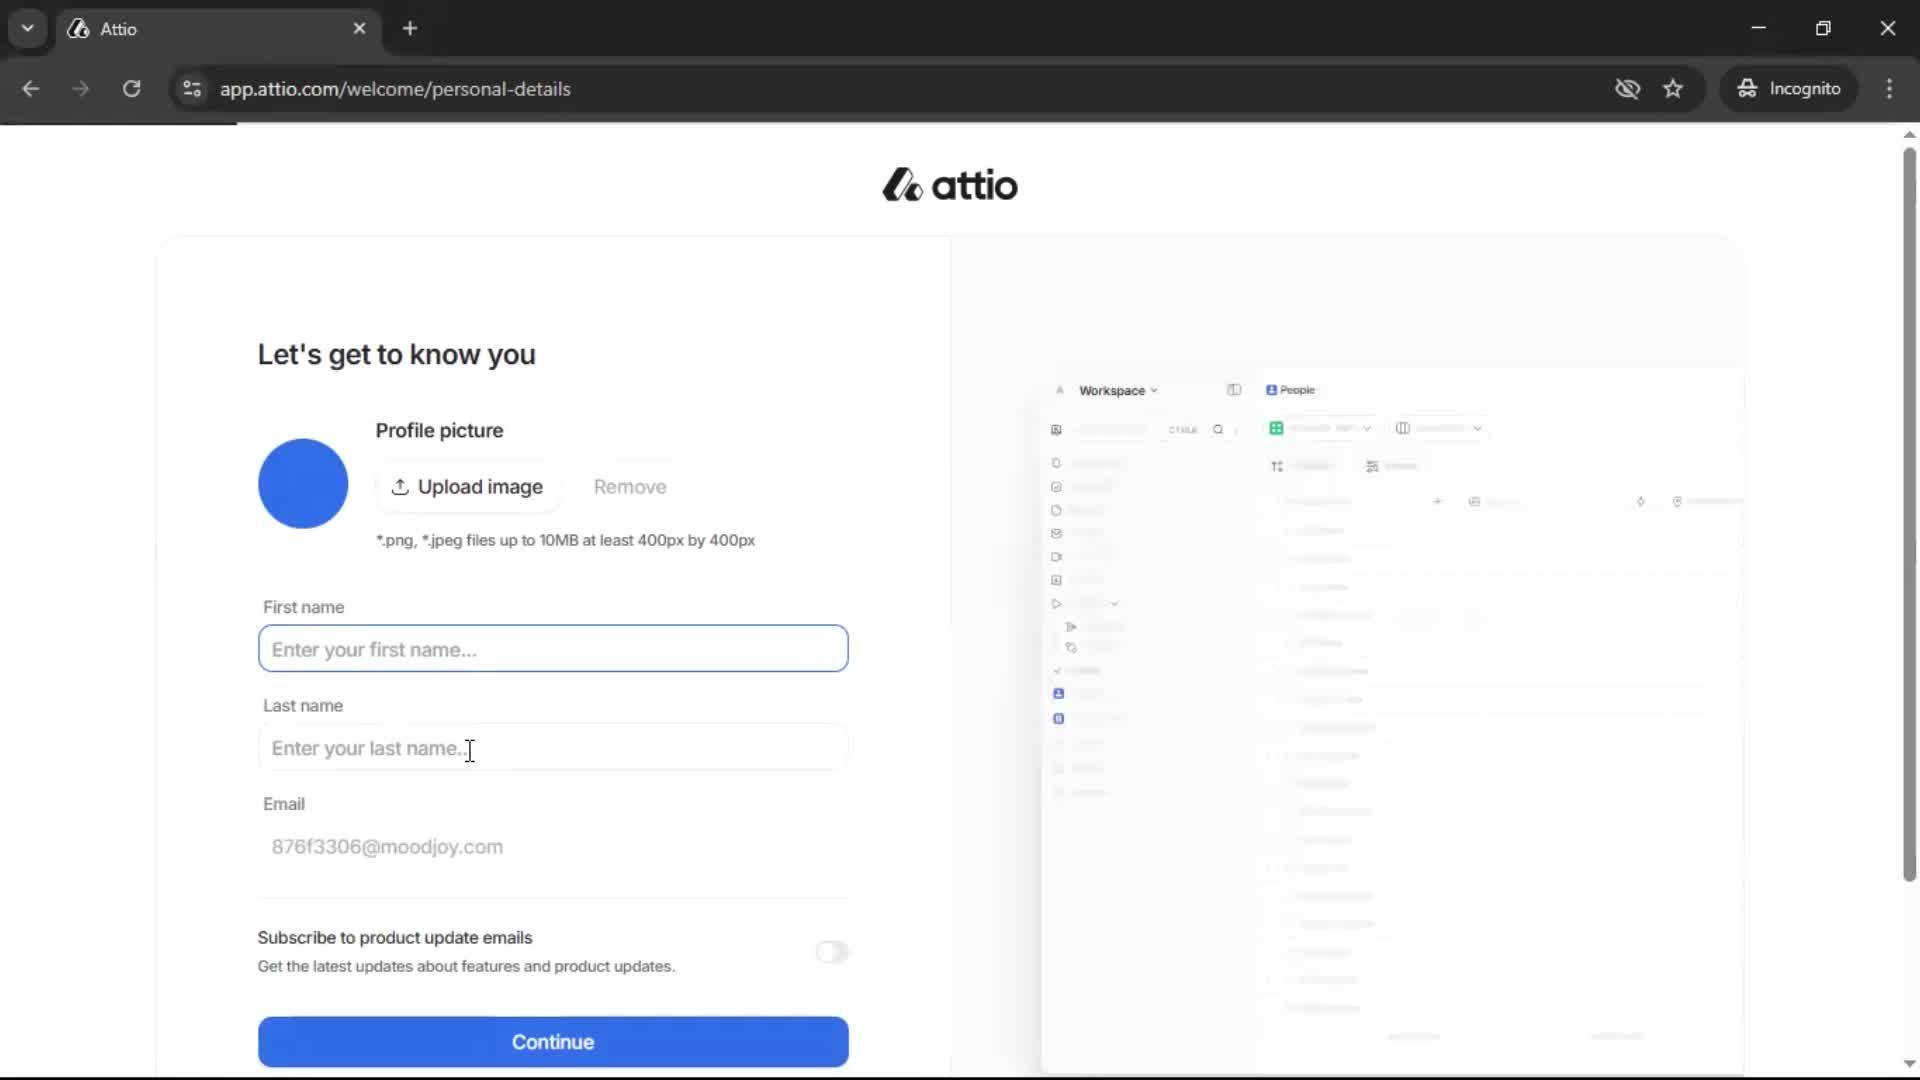Image resolution: width=1920 pixels, height=1080 pixels.
Task: Click the Incognito indicator in the toolbar
Action: (1789, 88)
